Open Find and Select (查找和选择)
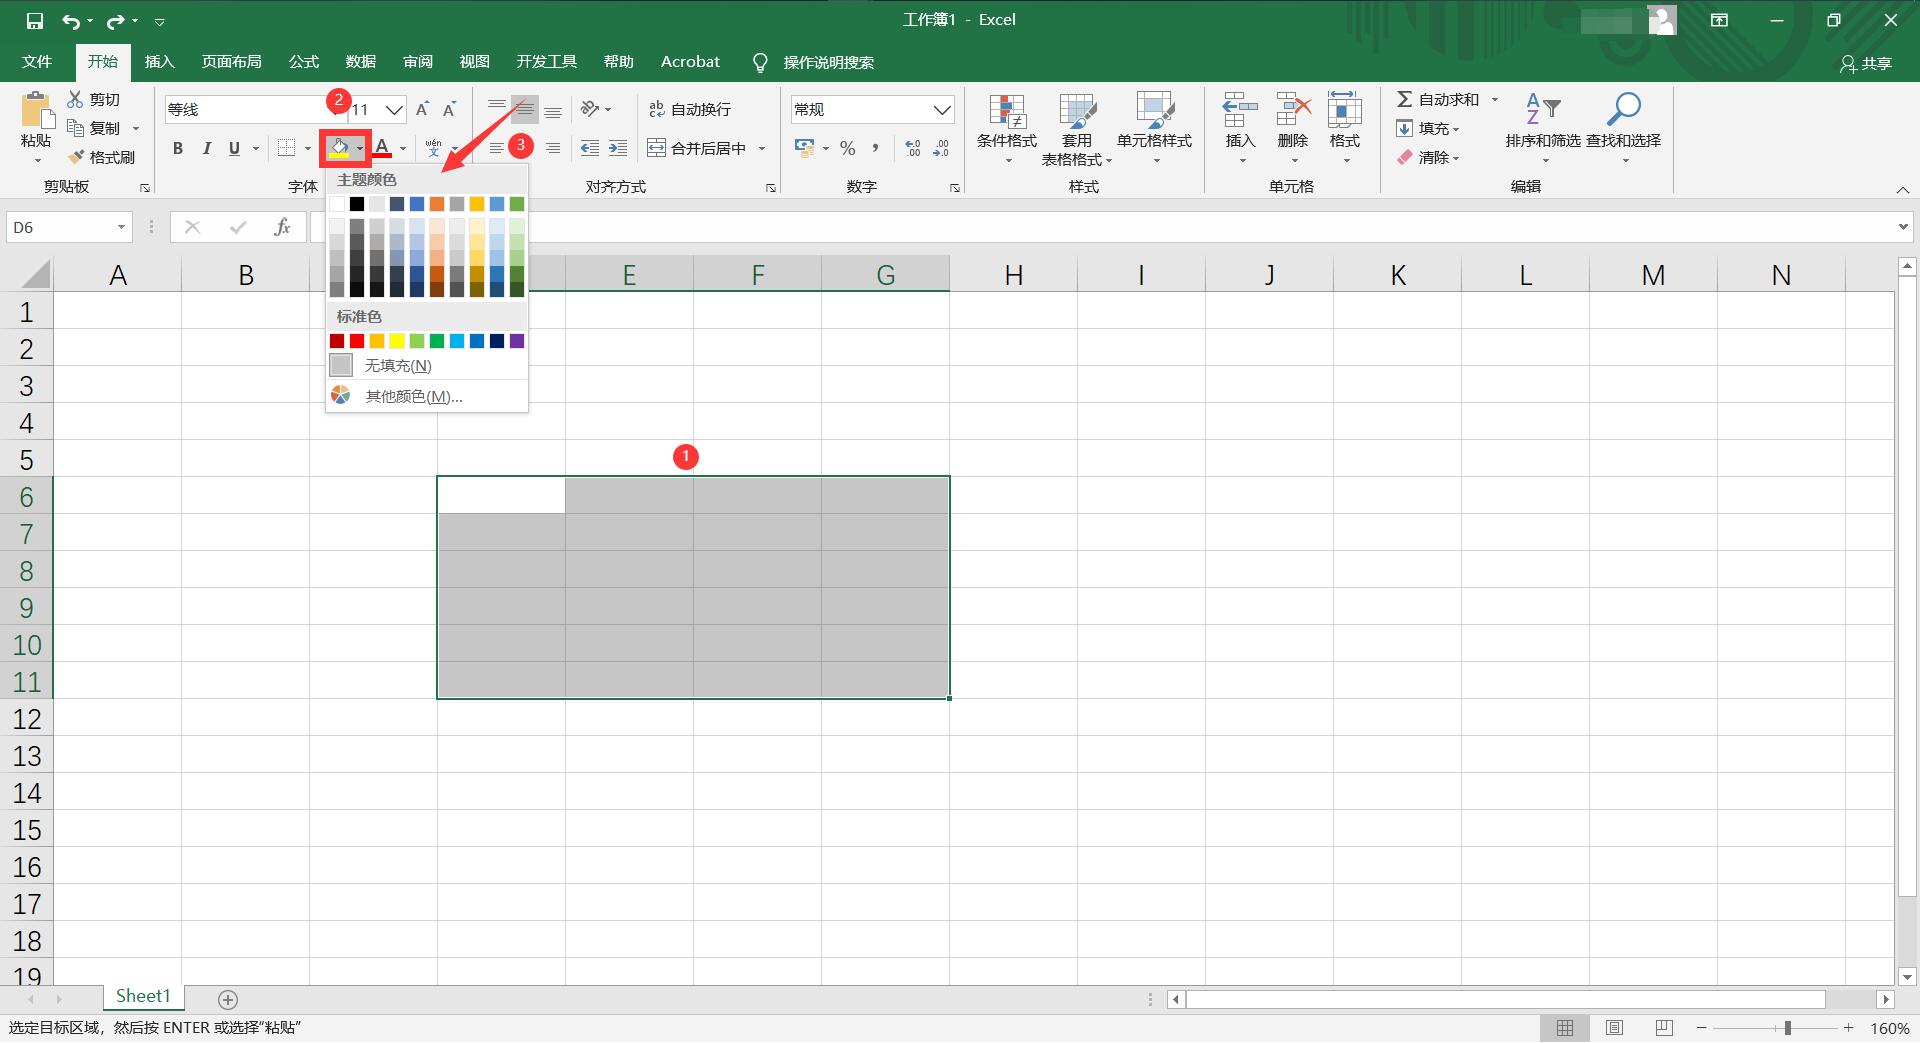This screenshot has width=1920, height=1043. point(1623,128)
